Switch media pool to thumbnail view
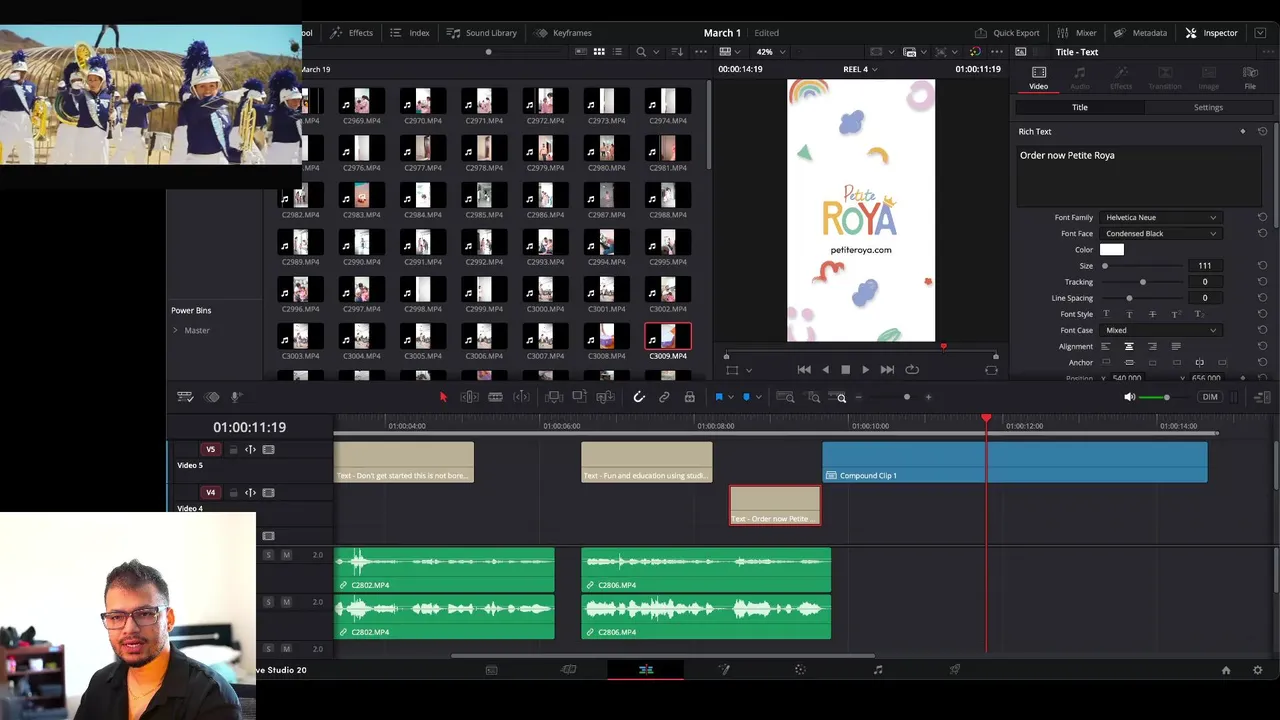The height and width of the screenshot is (720, 1280). click(x=599, y=52)
